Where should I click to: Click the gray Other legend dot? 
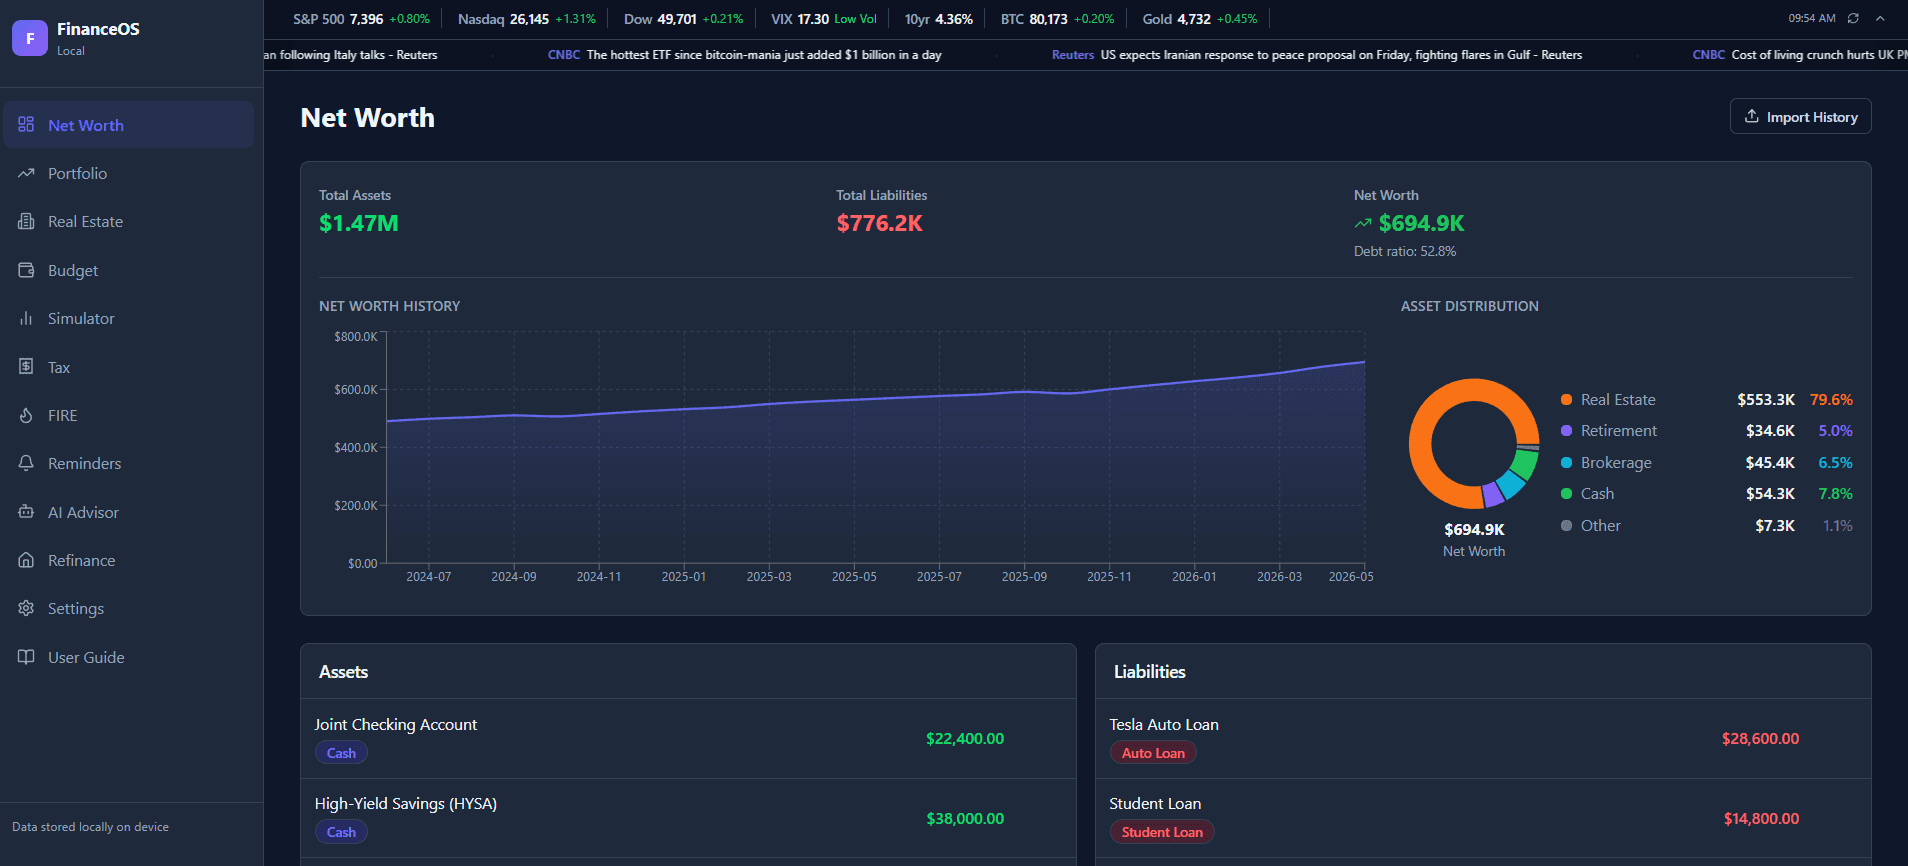pyautogui.click(x=1566, y=525)
